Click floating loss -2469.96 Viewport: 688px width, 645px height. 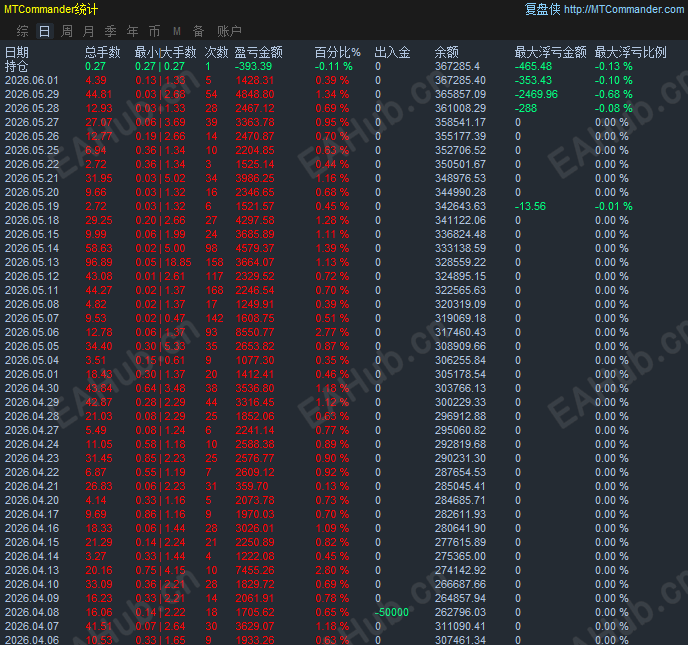[536, 95]
